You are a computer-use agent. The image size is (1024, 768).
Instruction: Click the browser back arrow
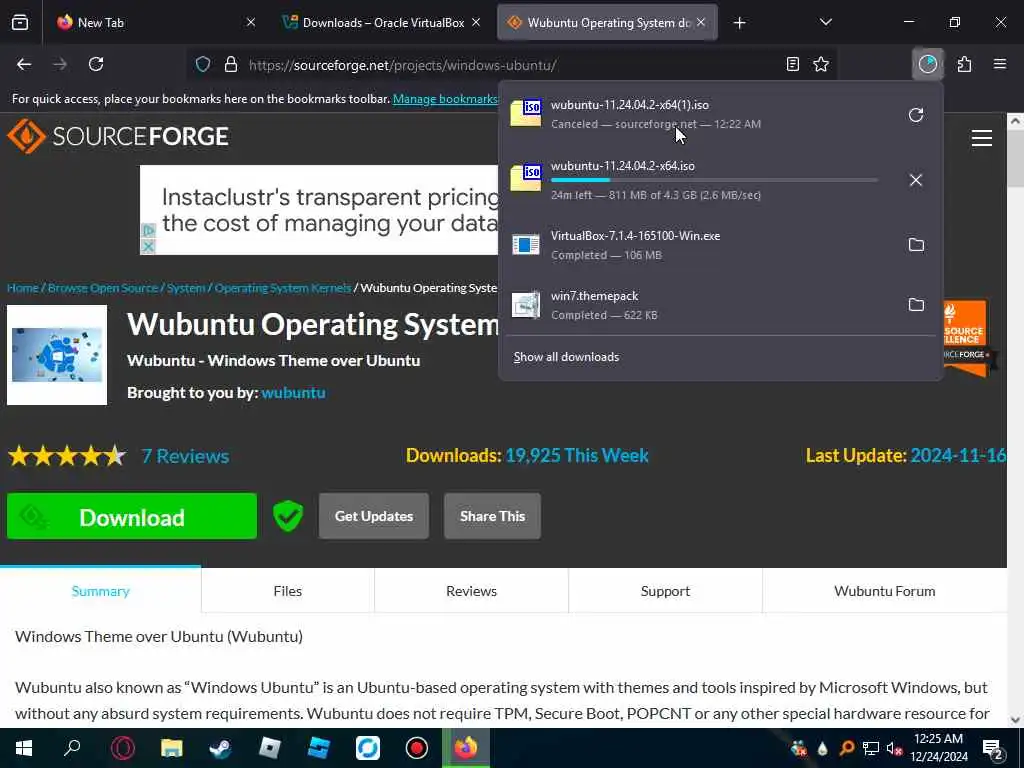tap(24, 64)
